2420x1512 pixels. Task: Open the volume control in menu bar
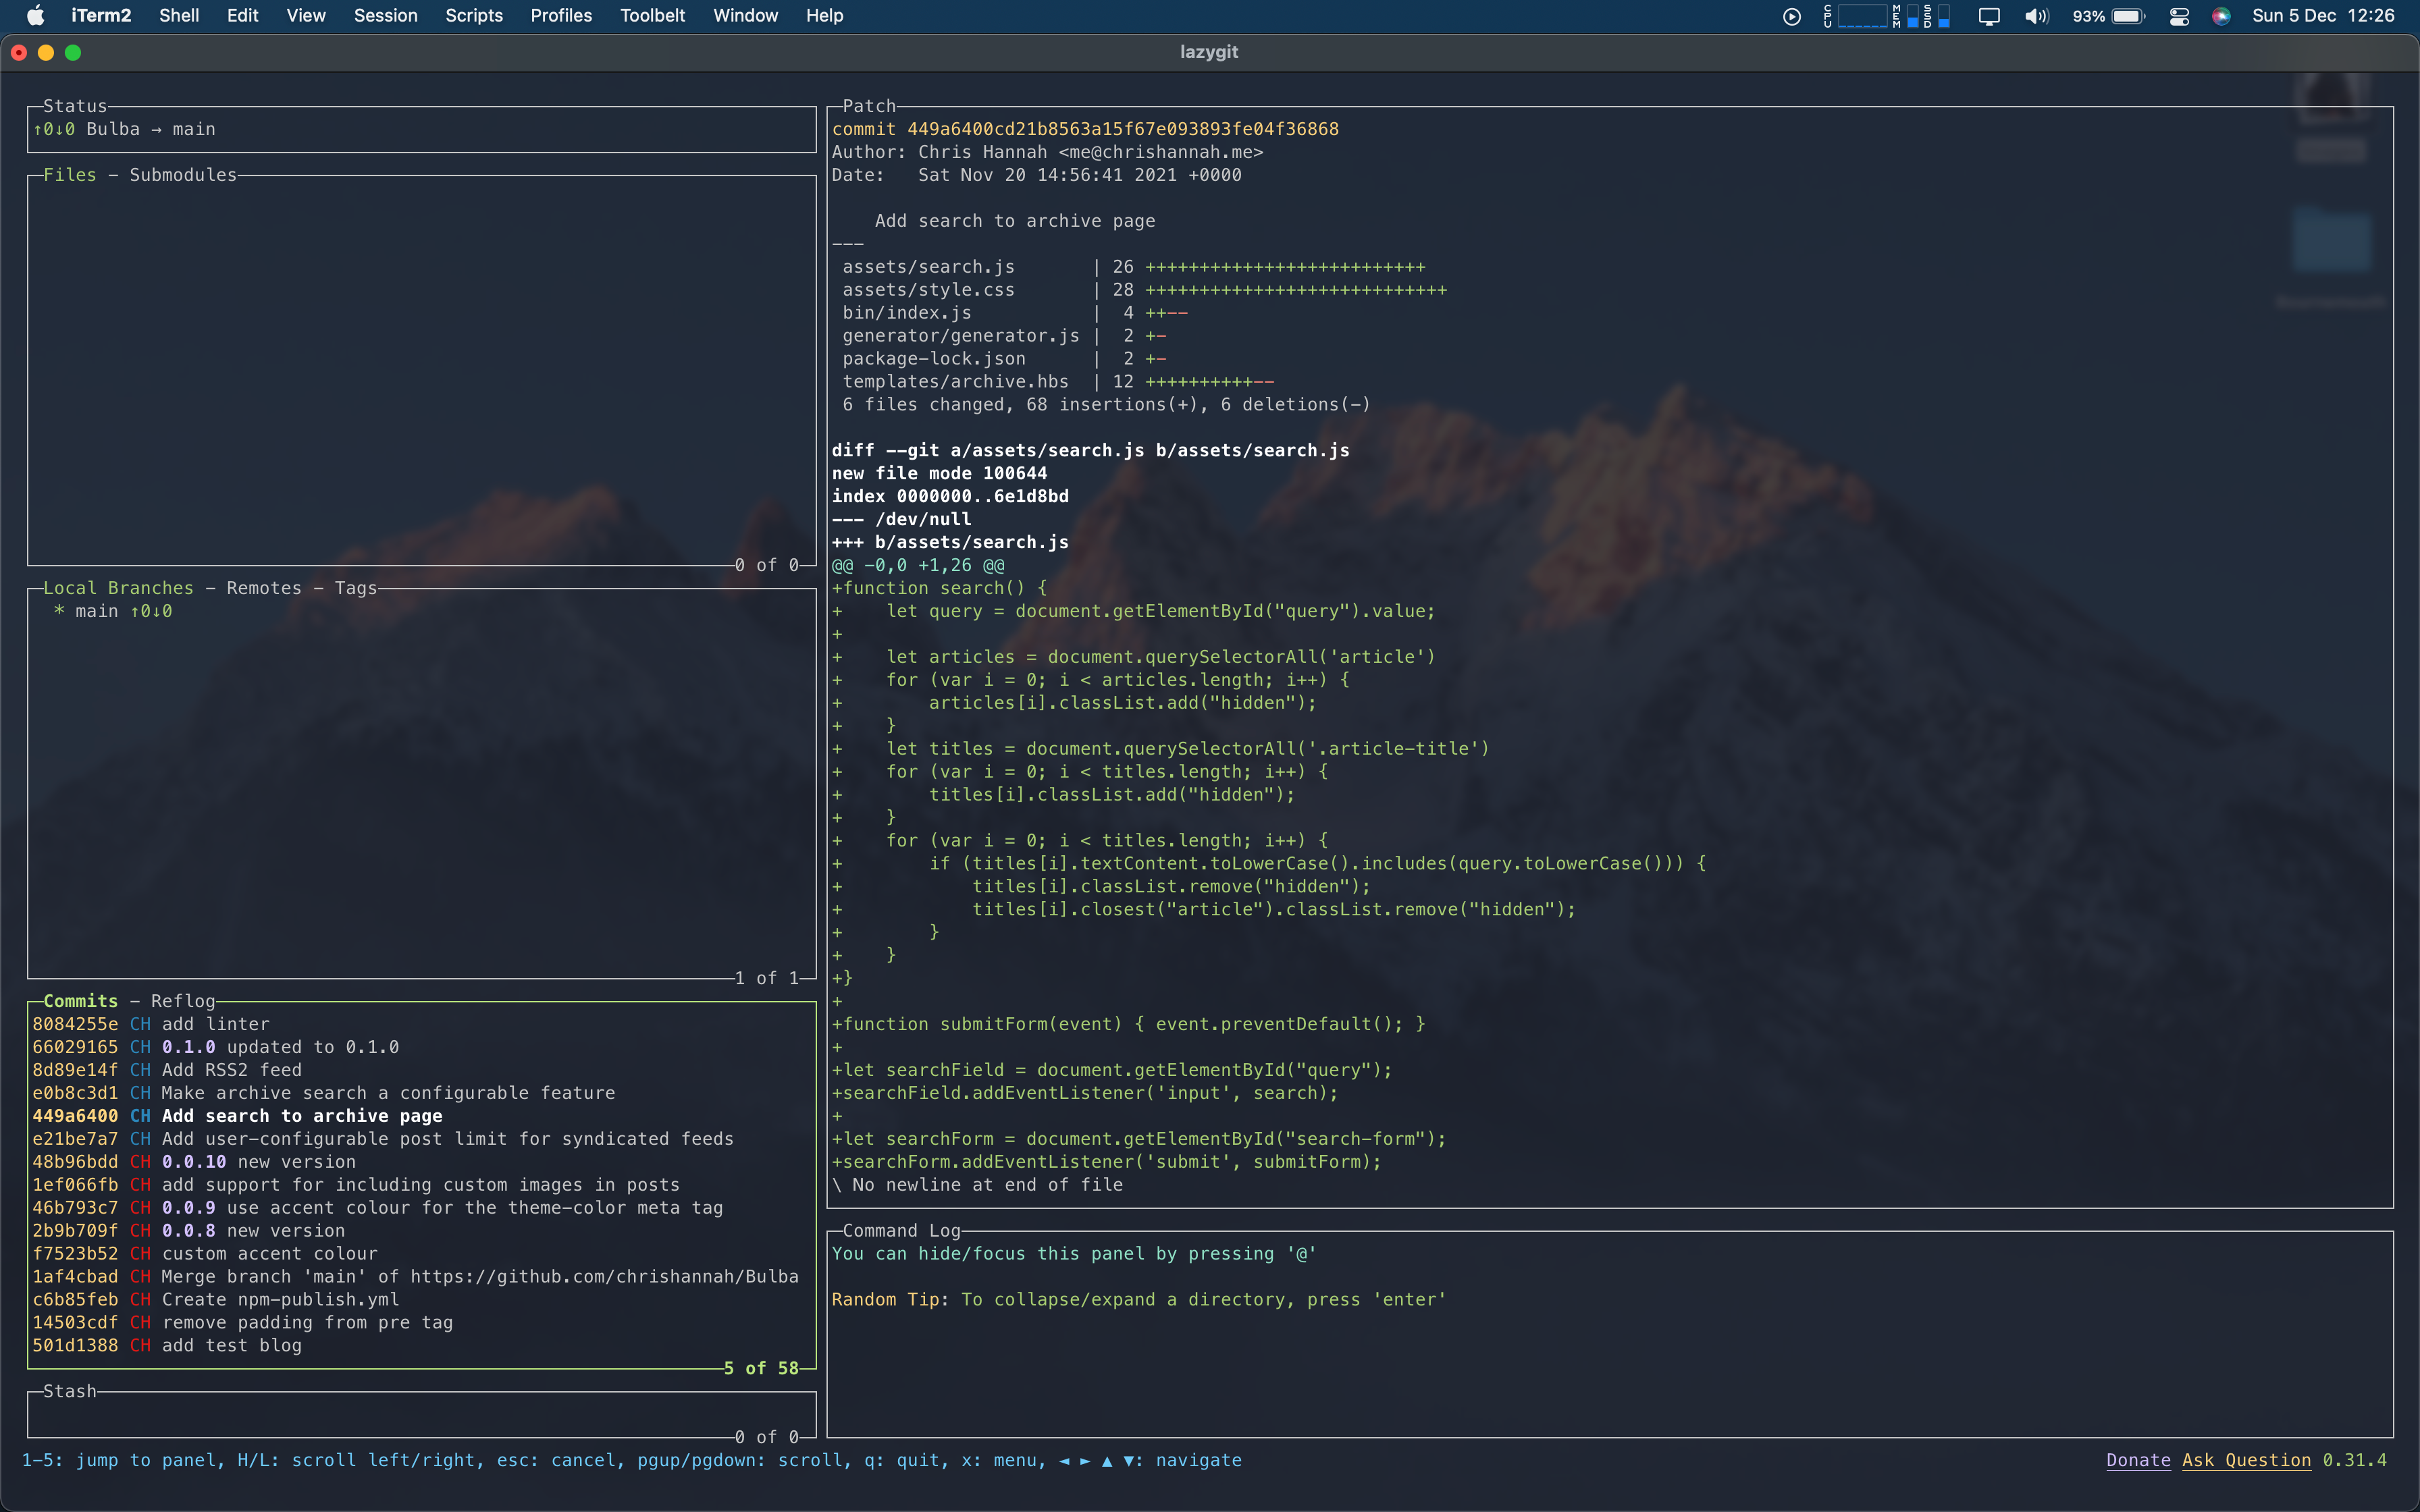click(2037, 16)
